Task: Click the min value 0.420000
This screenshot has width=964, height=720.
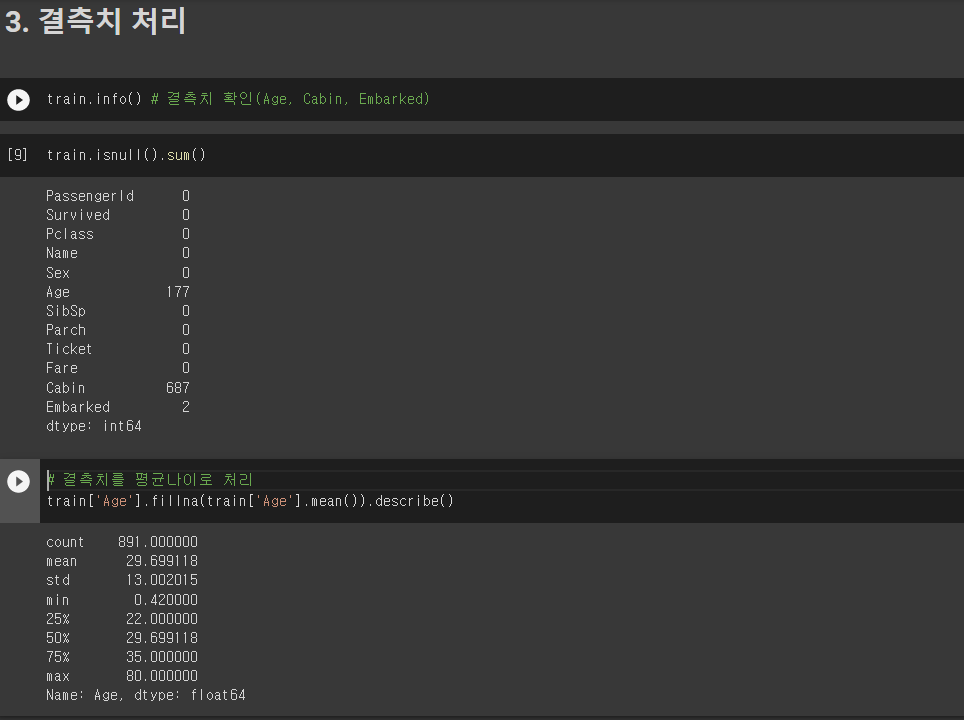Action: pyautogui.click(x=166, y=600)
